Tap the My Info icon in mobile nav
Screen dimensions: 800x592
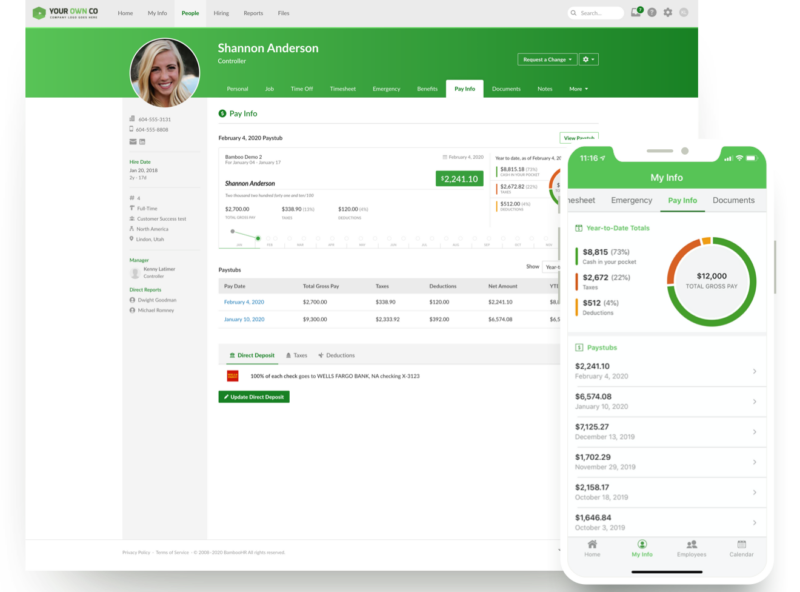point(642,546)
